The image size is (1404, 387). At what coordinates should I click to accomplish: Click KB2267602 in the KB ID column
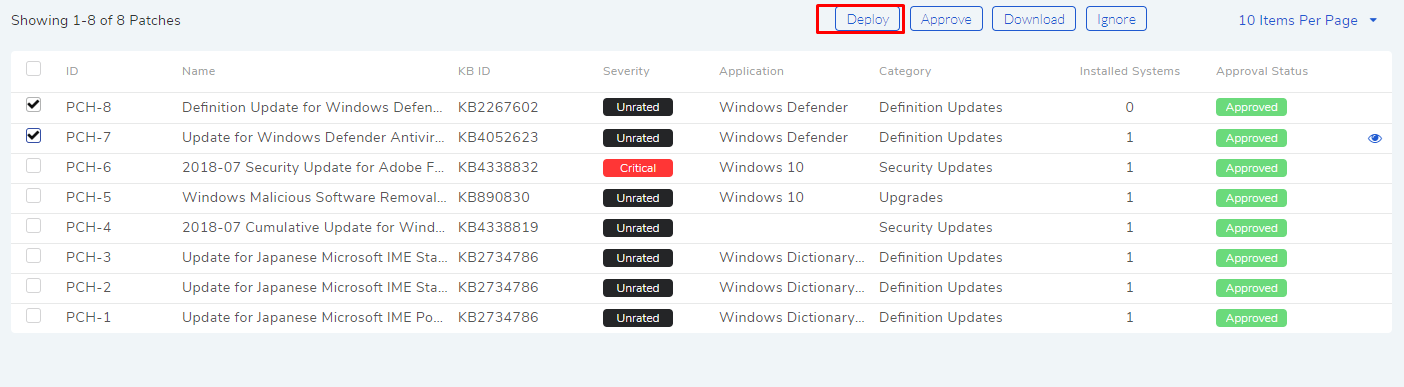click(498, 107)
